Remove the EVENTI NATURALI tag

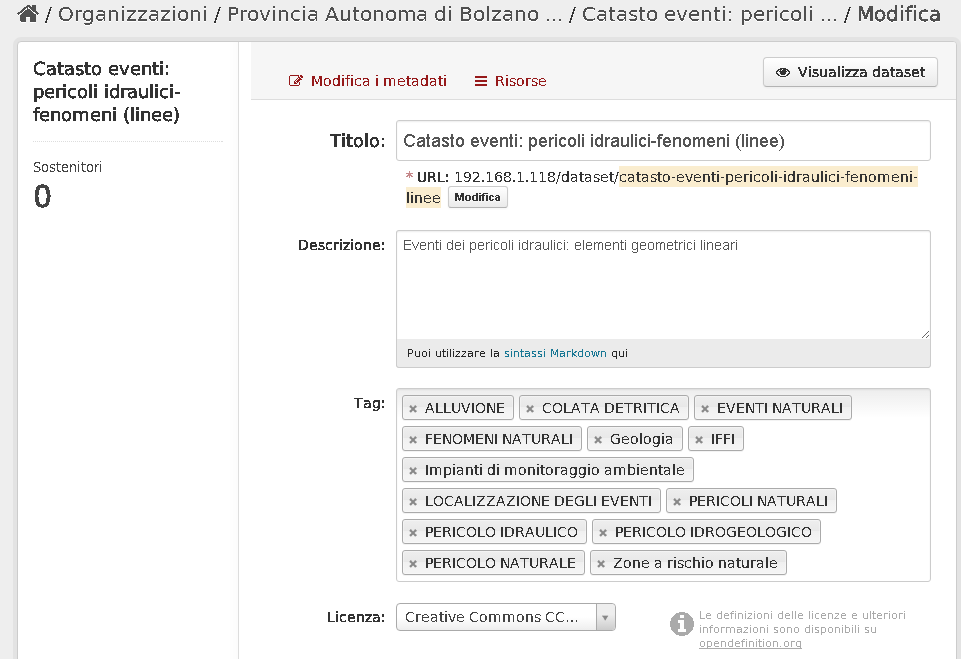705,409
